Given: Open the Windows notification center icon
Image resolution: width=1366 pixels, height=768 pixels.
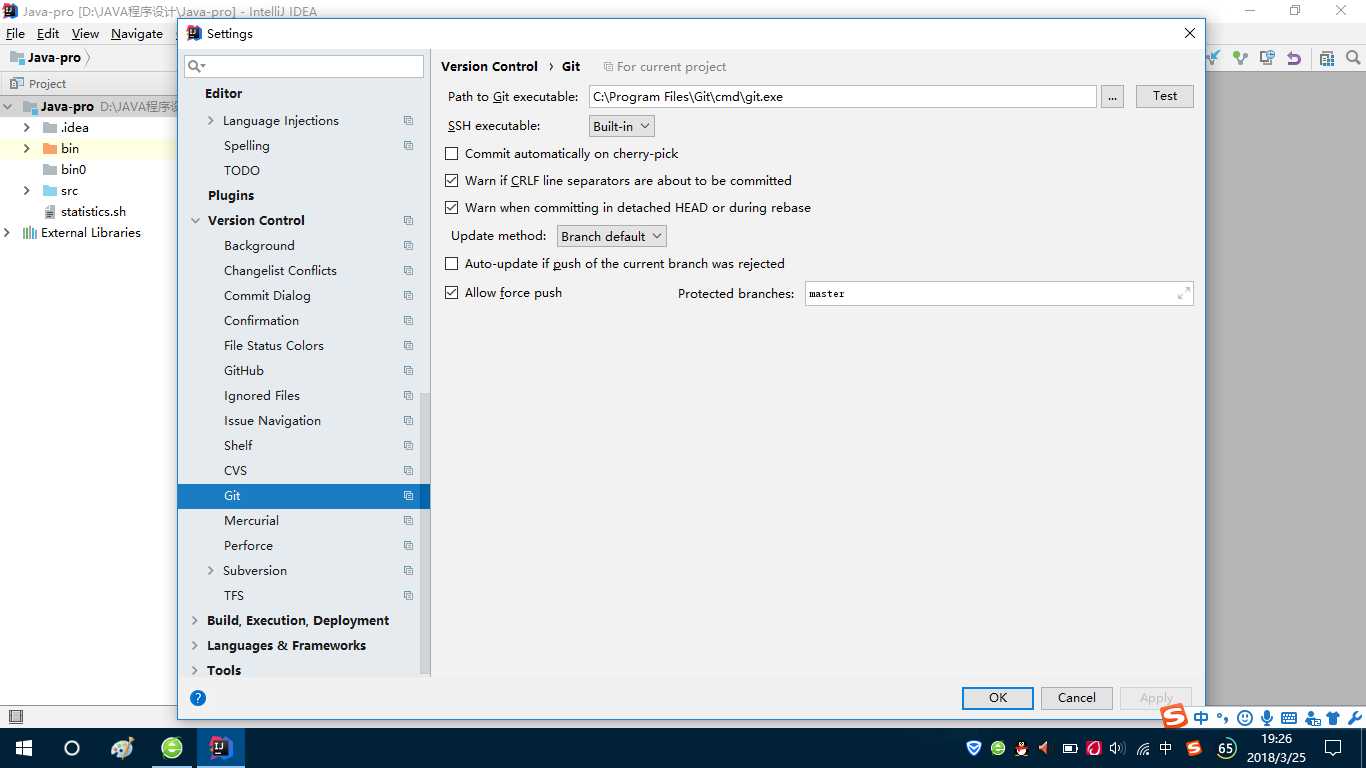Looking at the screenshot, I should (x=1333, y=748).
